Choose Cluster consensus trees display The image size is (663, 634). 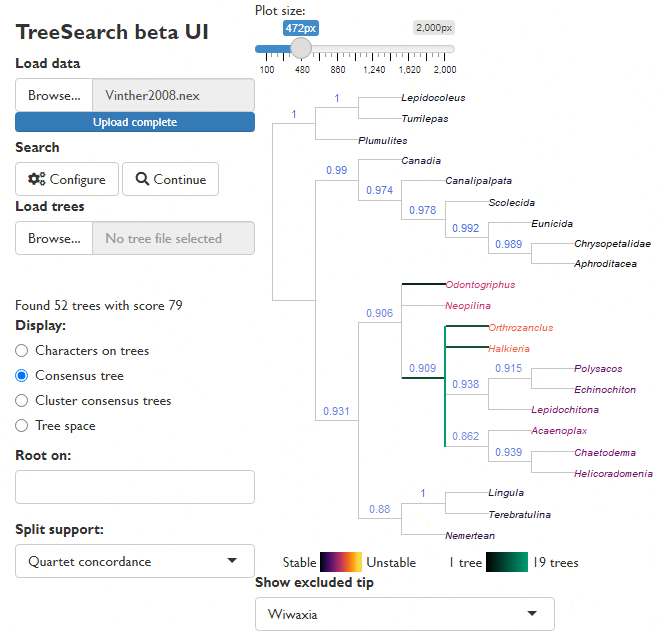tap(22, 401)
